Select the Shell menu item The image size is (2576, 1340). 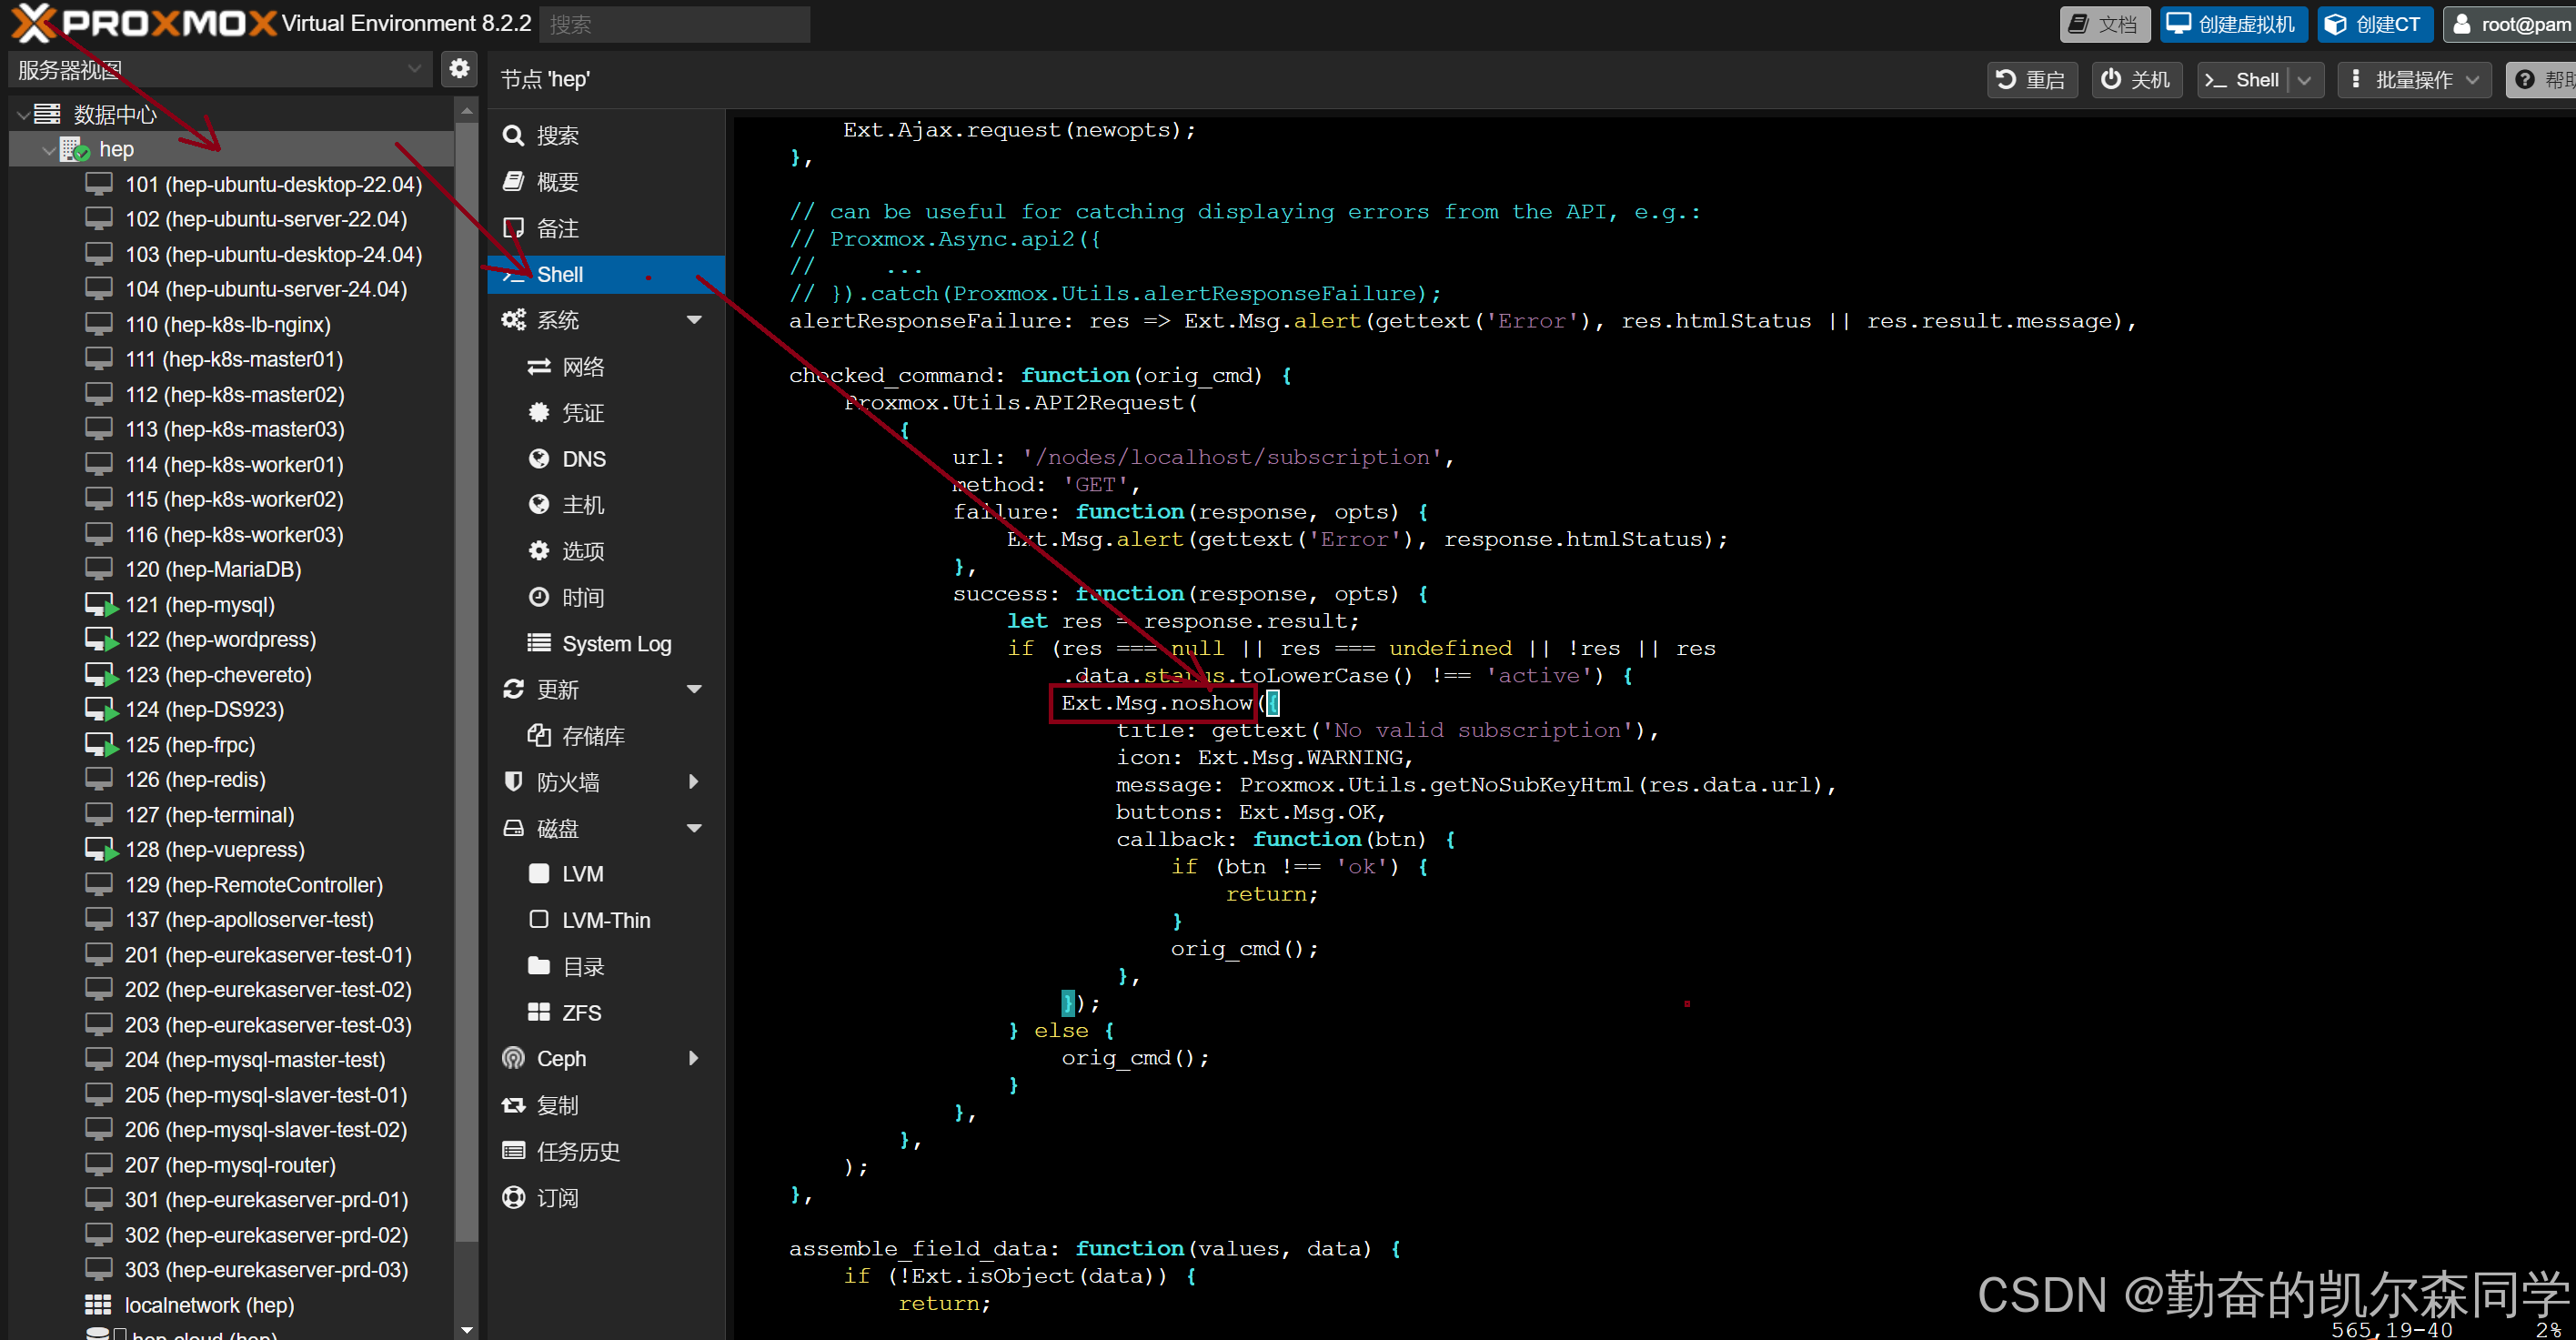(559, 274)
